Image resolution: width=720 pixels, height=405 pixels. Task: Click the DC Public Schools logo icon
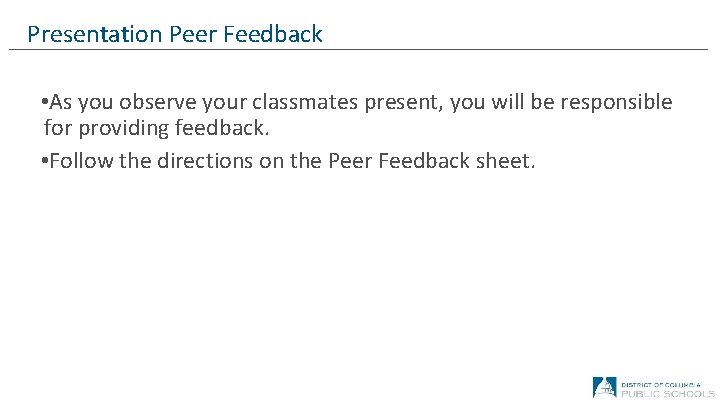click(604, 386)
